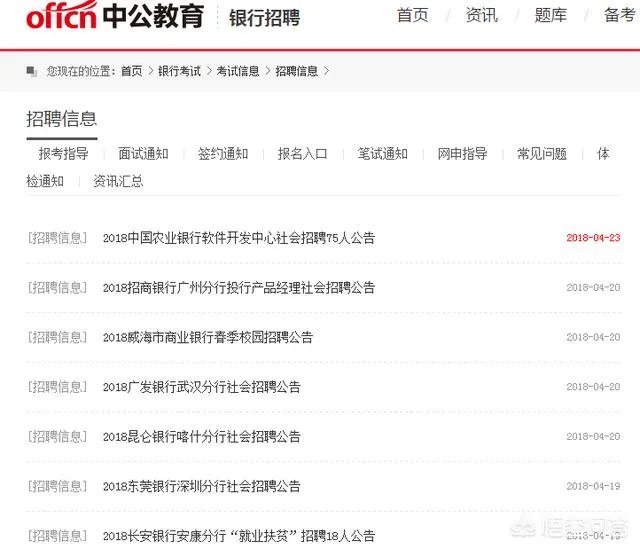Open 2018昆仑银行喀什分行社会招聘公告
This screenshot has width=640, height=549.
tap(202, 437)
